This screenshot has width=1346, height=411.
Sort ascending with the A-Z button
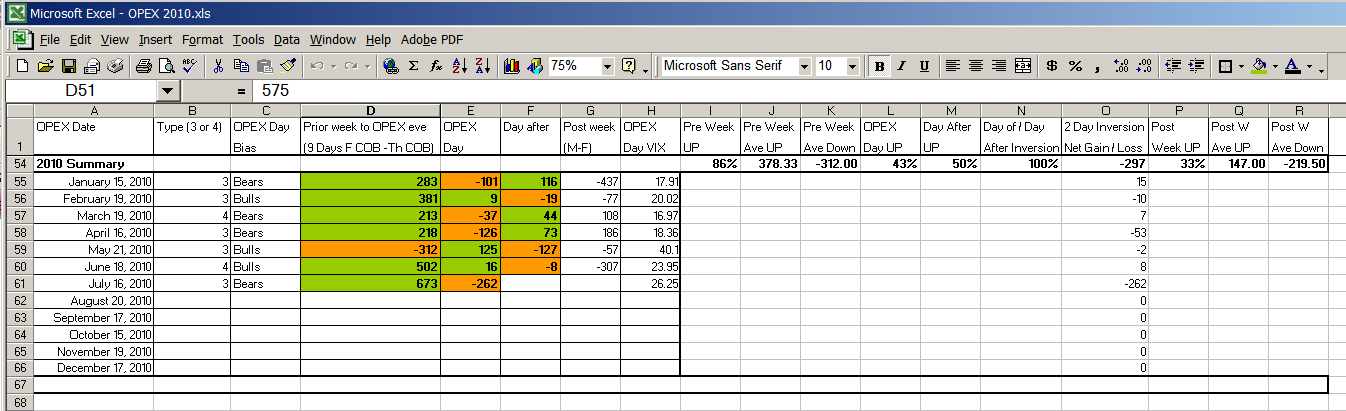tap(459, 66)
